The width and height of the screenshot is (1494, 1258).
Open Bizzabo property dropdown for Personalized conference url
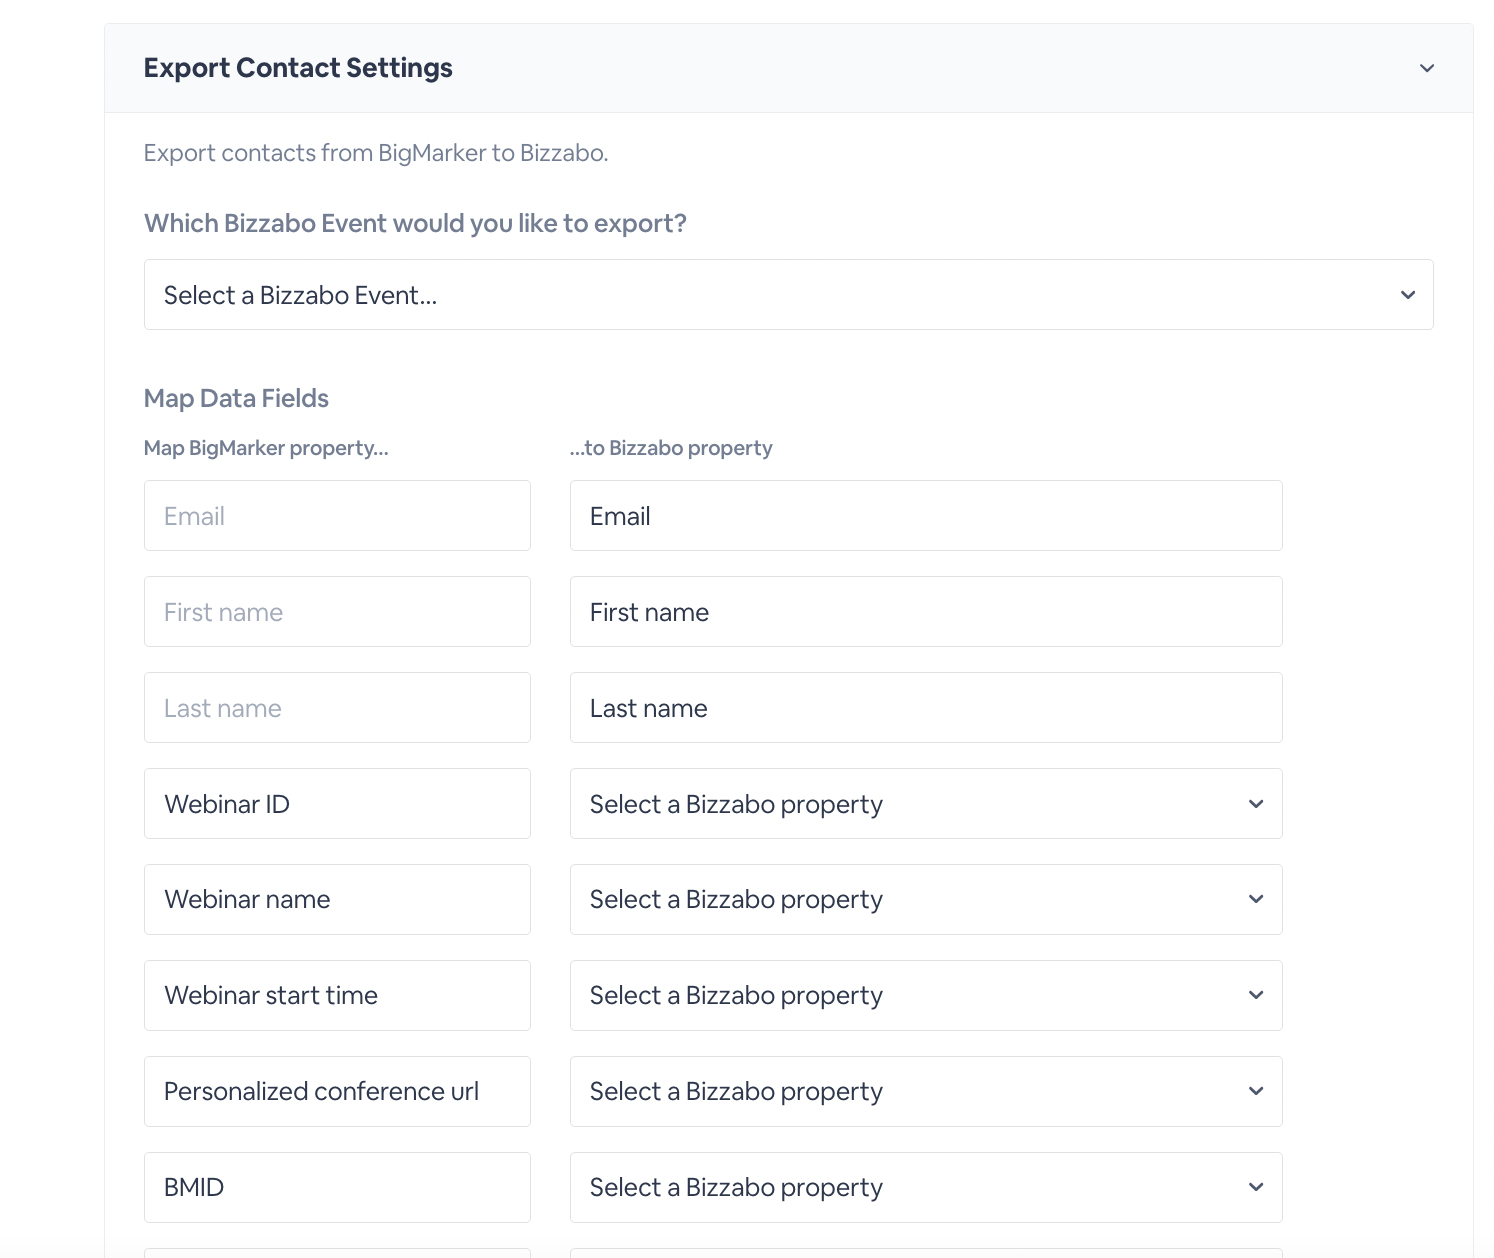tap(926, 1092)
